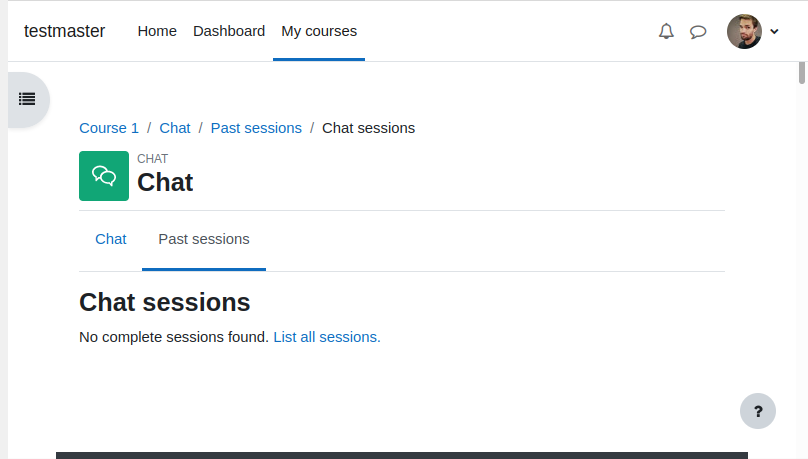Image resolution: width=808 pixels, height=459 pixels.
Task: Click the green Chat activity icon
Action: coord(104,176)
